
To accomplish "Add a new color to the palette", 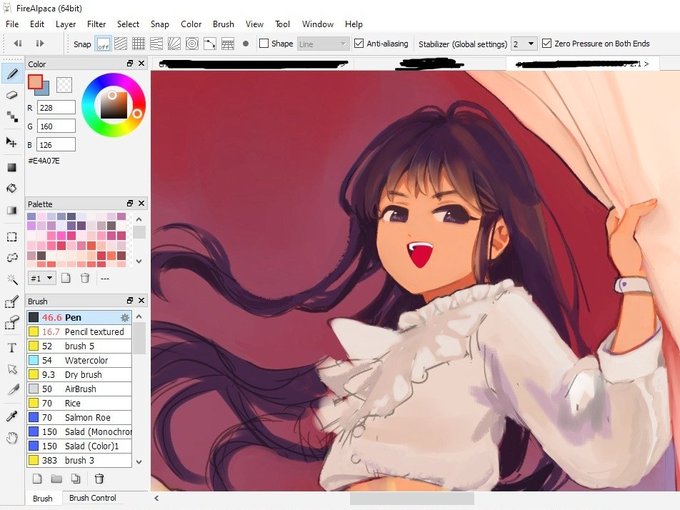I will (x=65, y=278).
